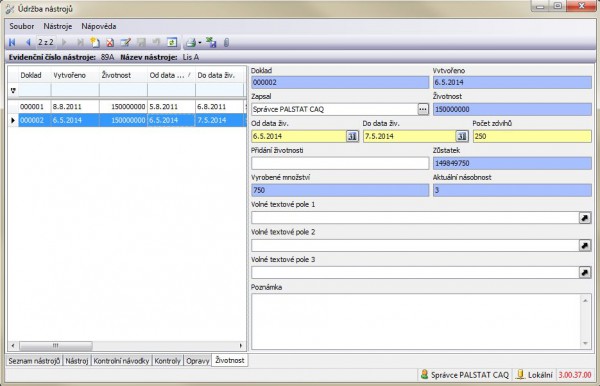The image size is (600, 386).
Task: Go to next record arrow
Action: (64, 42)
